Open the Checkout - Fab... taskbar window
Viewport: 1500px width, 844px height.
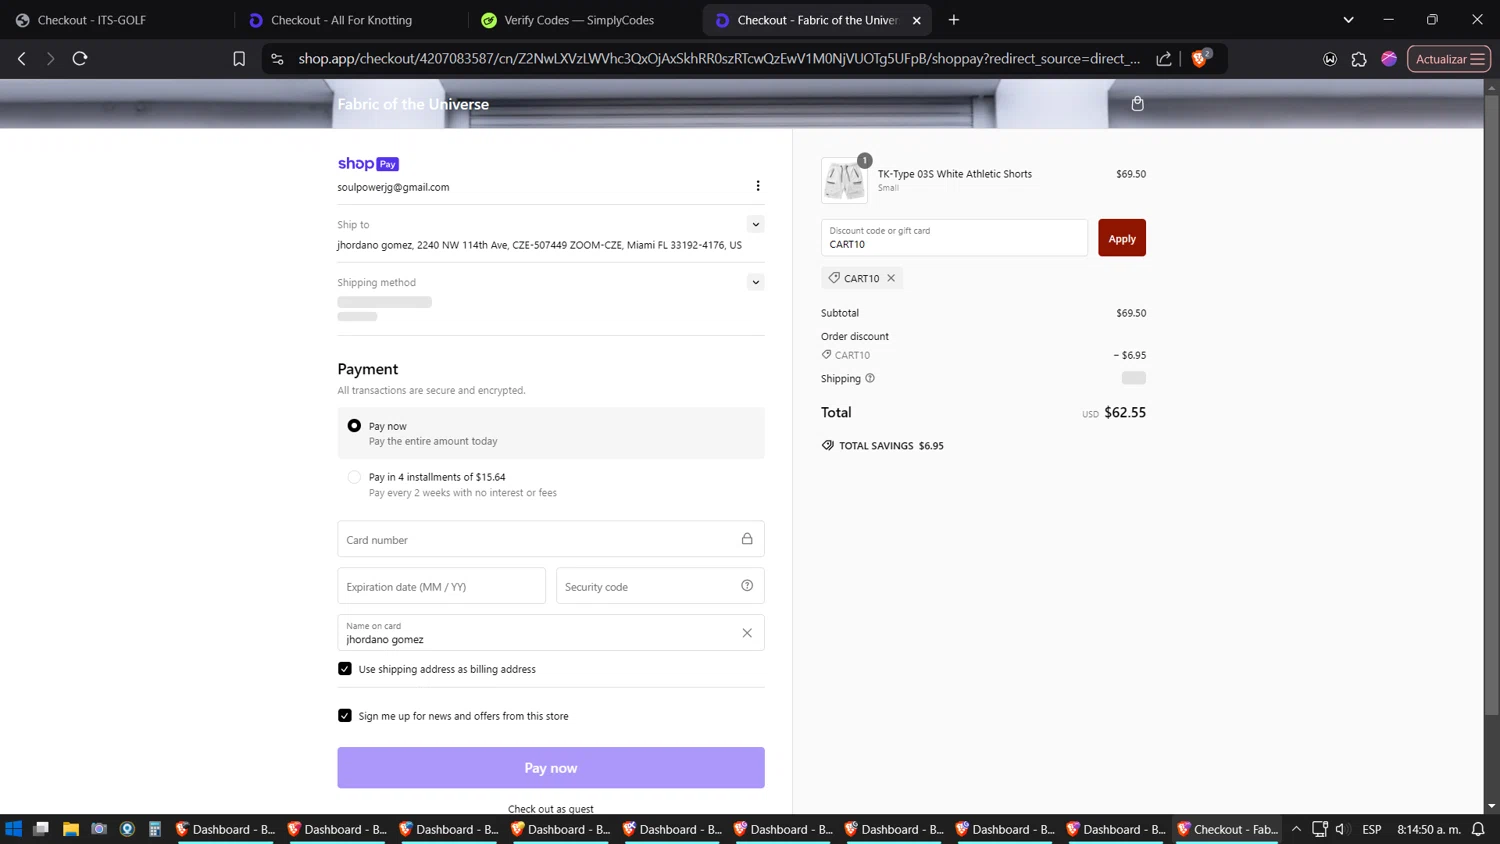point(1228,829)
